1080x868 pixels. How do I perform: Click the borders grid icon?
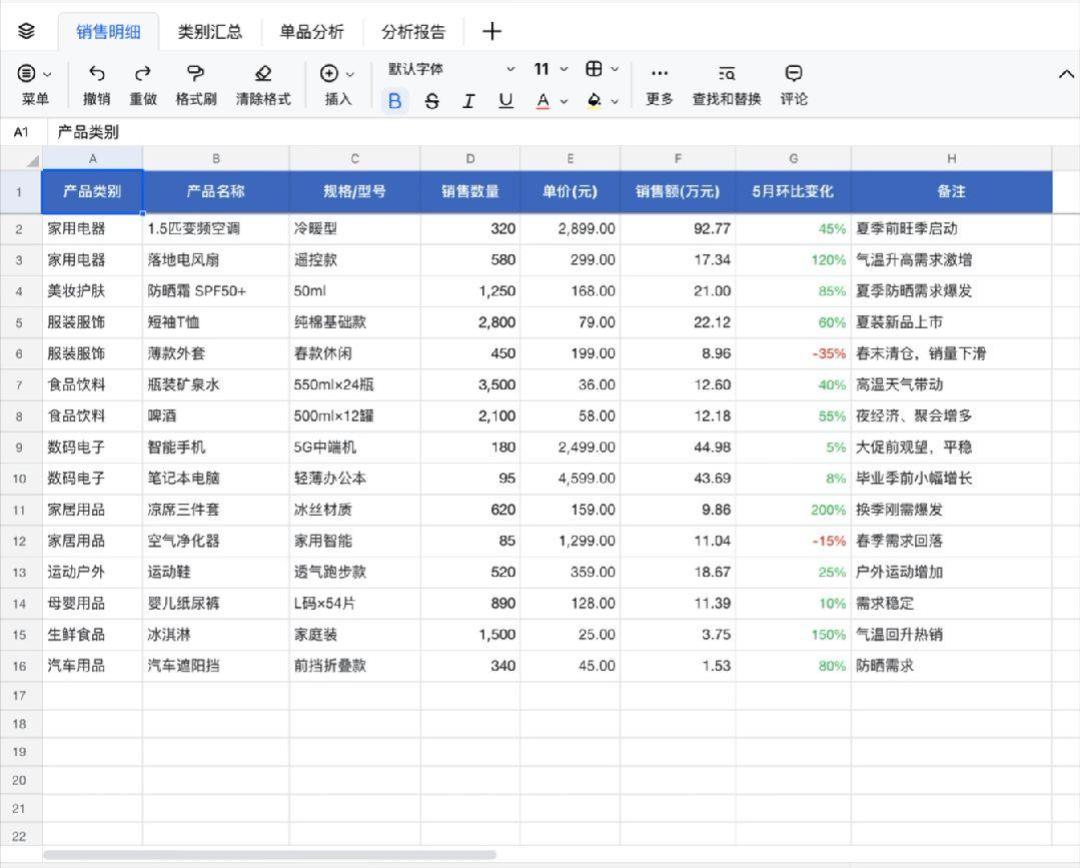point(594,68)
